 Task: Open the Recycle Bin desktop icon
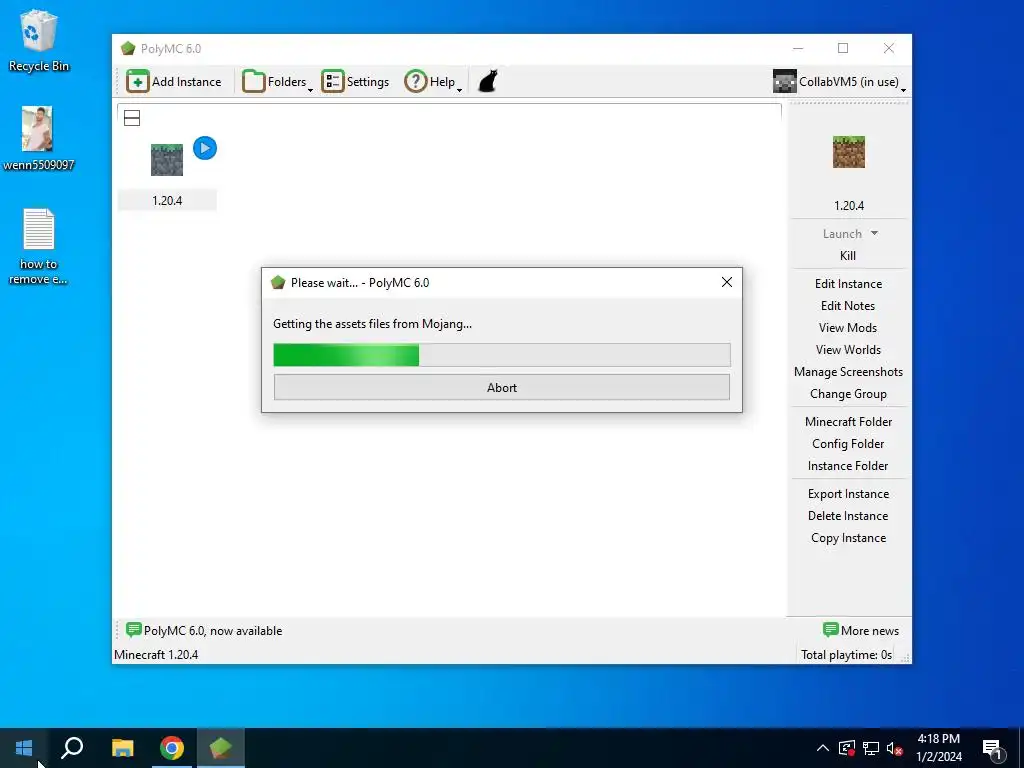point(39,40)
